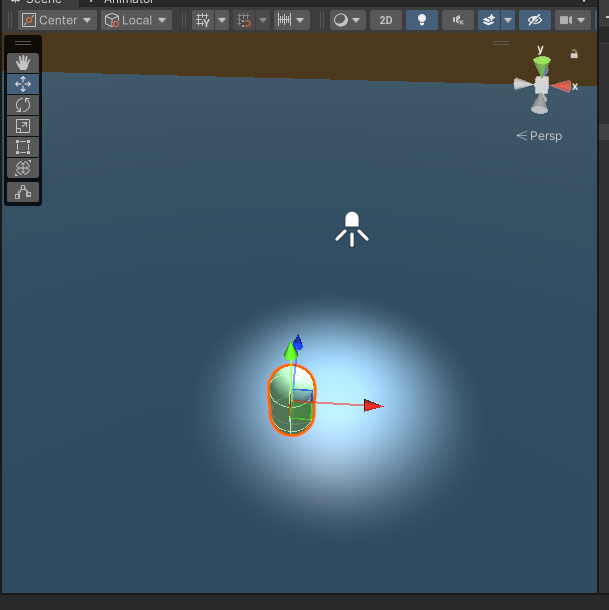Toggle grid snapping icon
This screenshot has width=609, height=610.
[x=244, y=20]
